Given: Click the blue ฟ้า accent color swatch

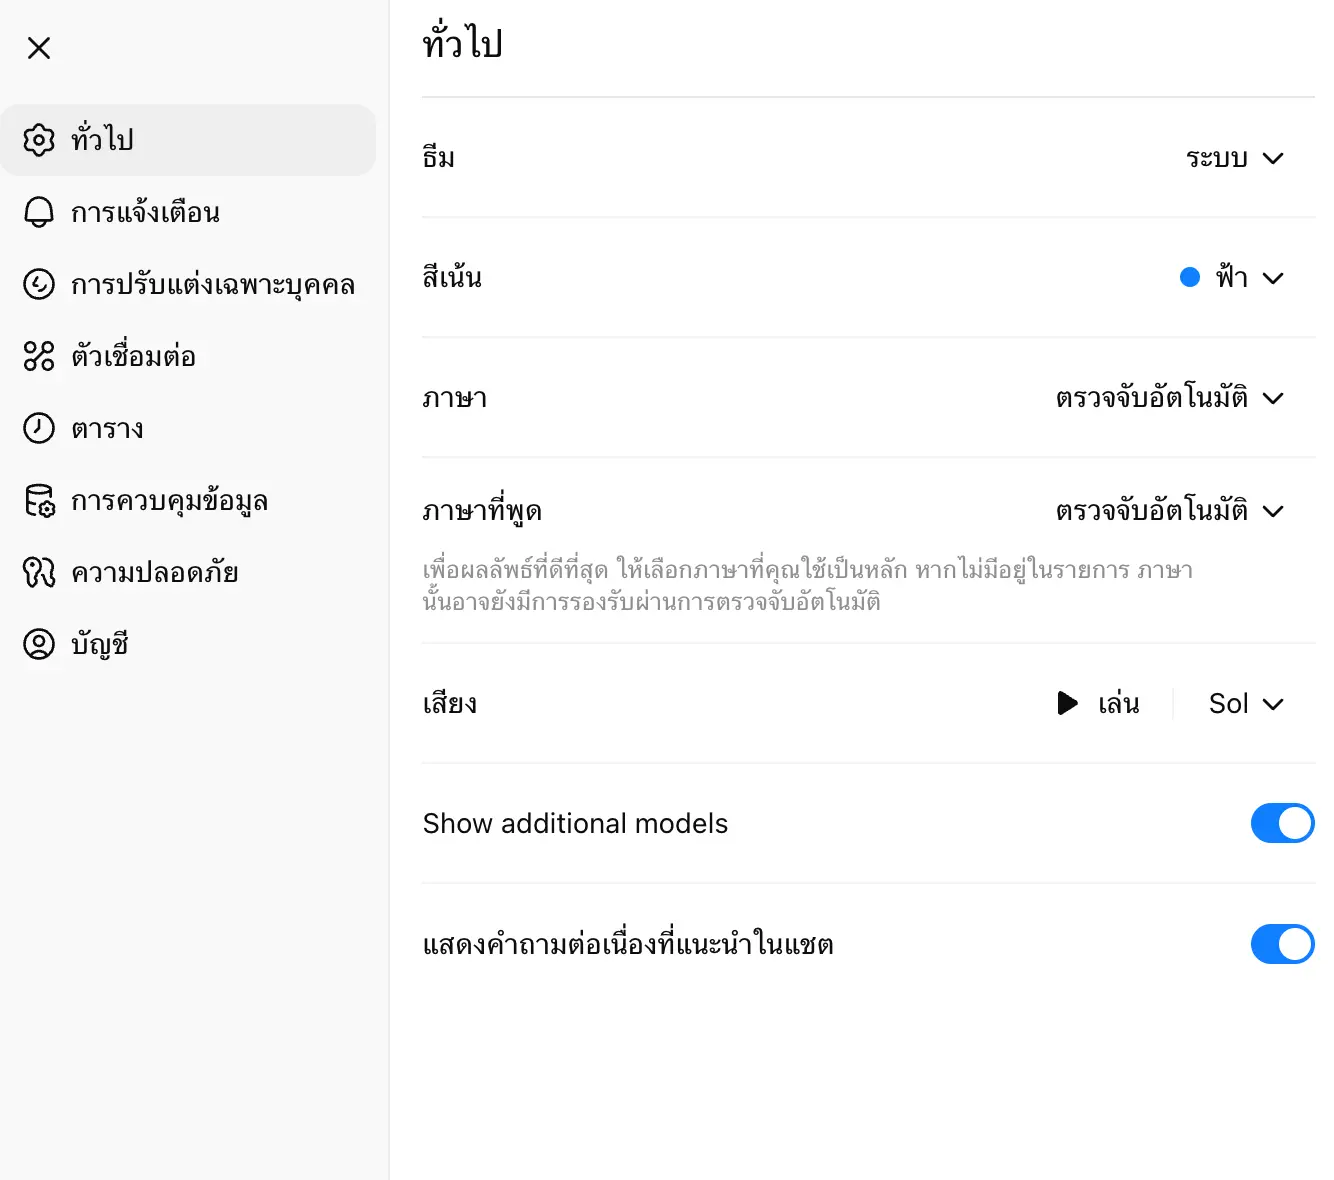Looking at the screenshot, I should click(x=1190, y=278).
